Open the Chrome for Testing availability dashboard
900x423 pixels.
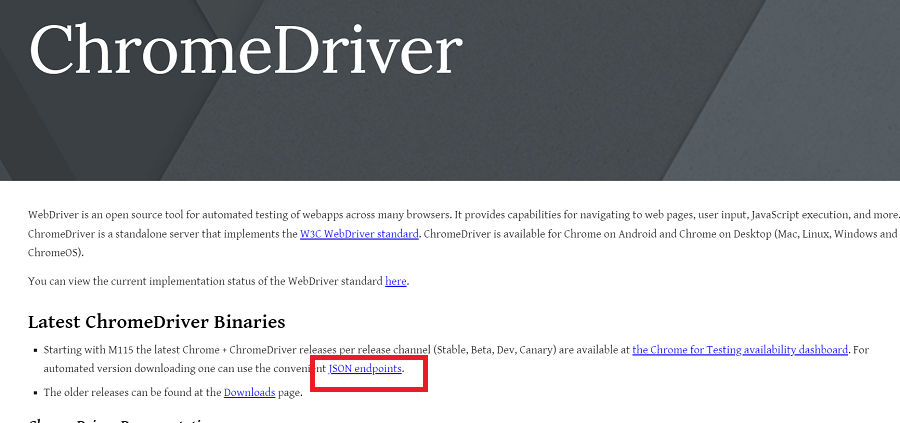pyautogui.click(x=740, y=350)
